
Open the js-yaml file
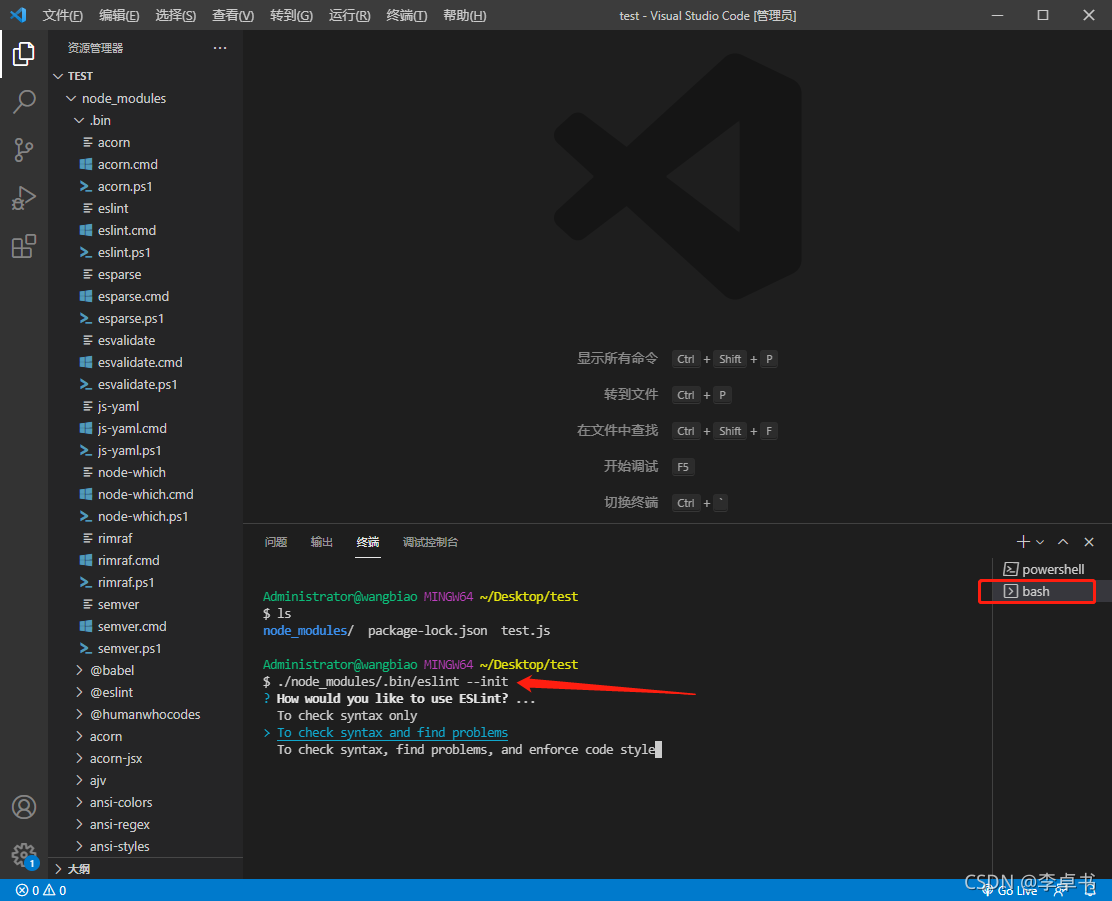118,406
